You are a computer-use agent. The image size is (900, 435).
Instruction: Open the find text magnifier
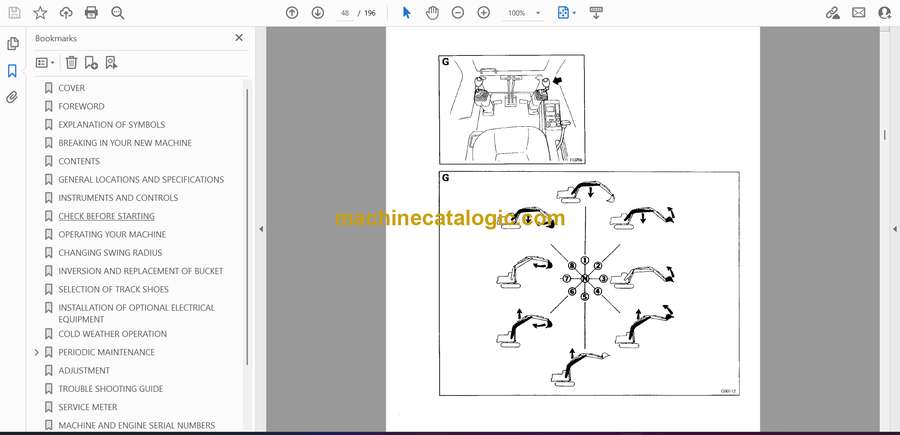click(118, 13)
